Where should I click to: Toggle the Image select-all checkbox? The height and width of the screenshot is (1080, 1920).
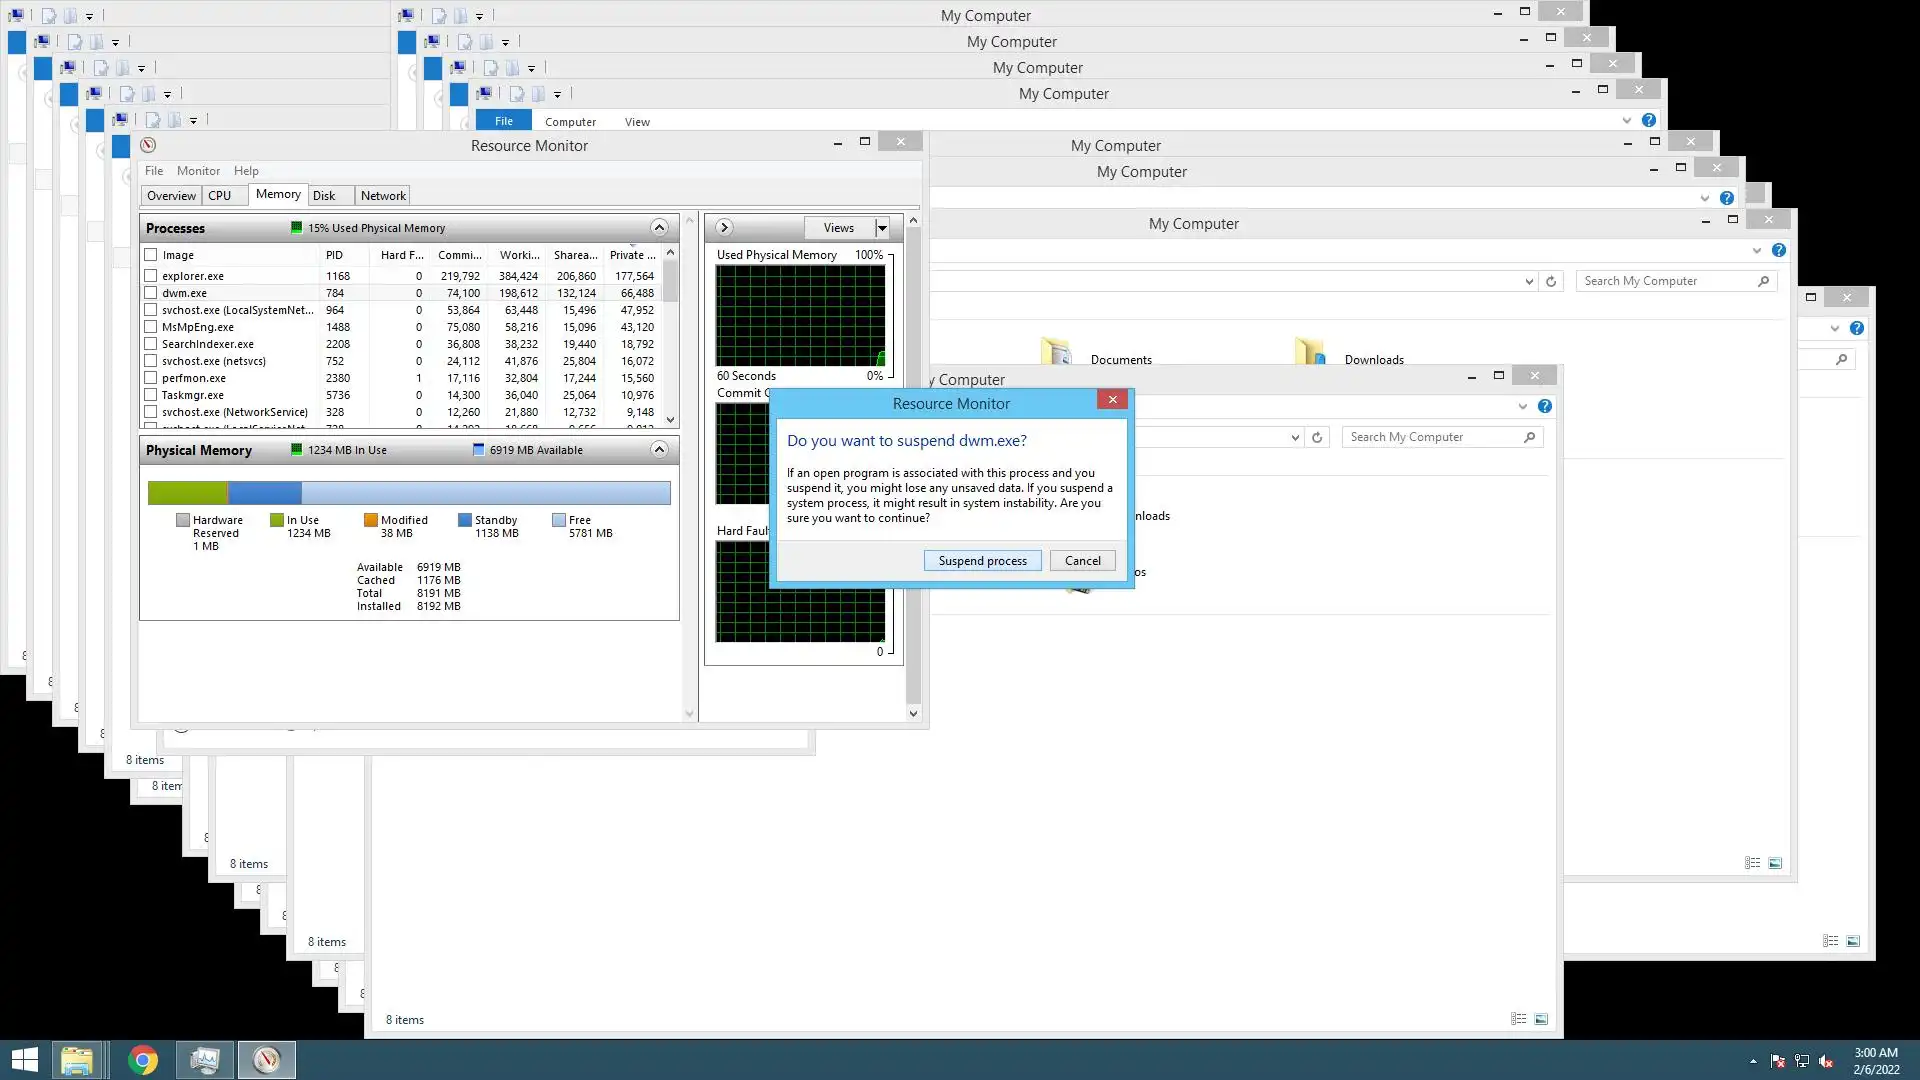pos(151,255)
